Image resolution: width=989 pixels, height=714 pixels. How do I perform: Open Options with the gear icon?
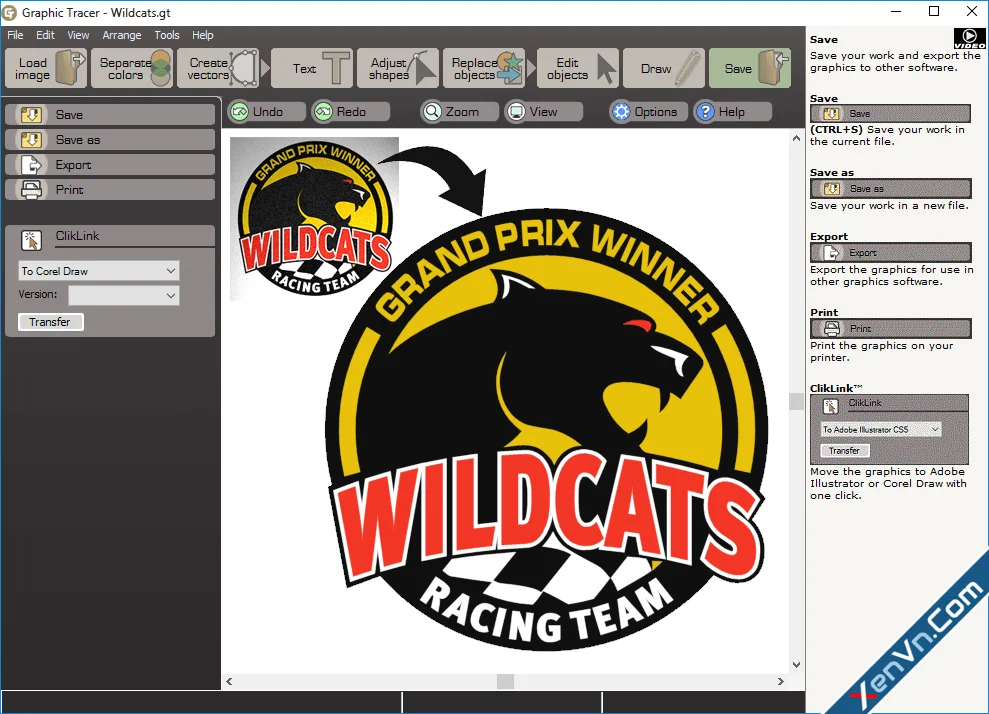646,112
